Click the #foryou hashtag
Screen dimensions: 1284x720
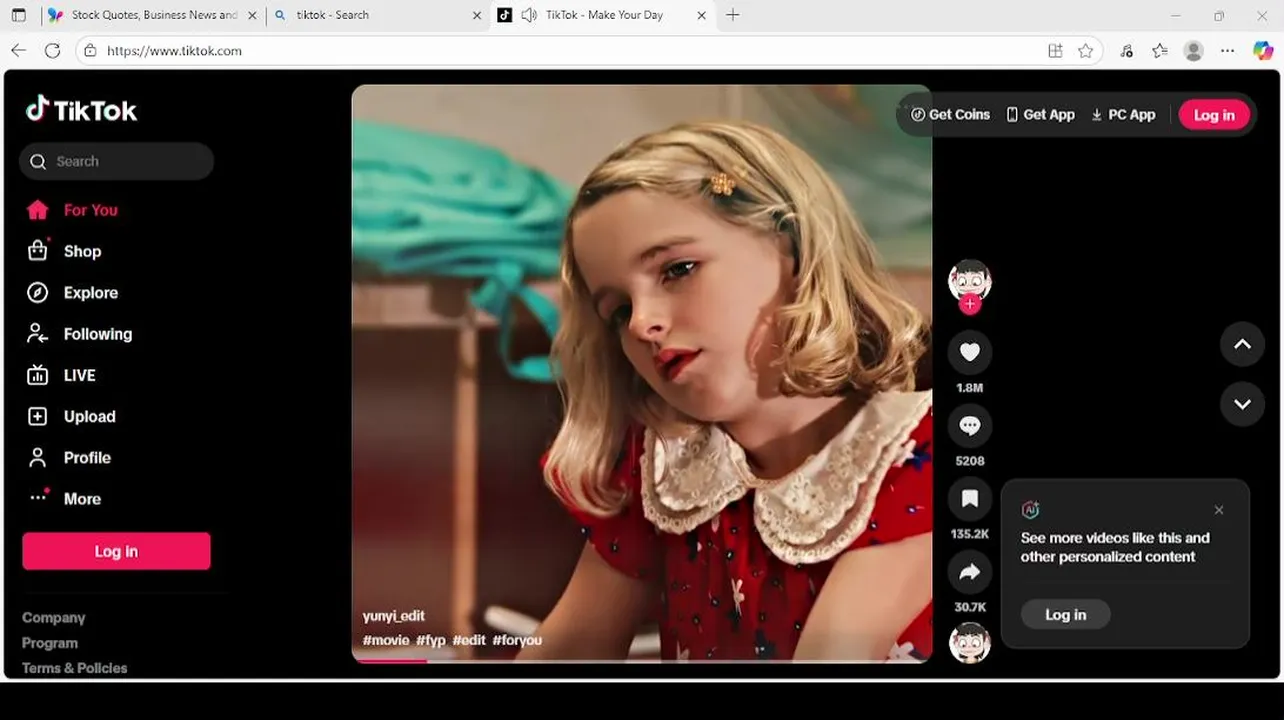pyautogui.click(x=517, y=640)
